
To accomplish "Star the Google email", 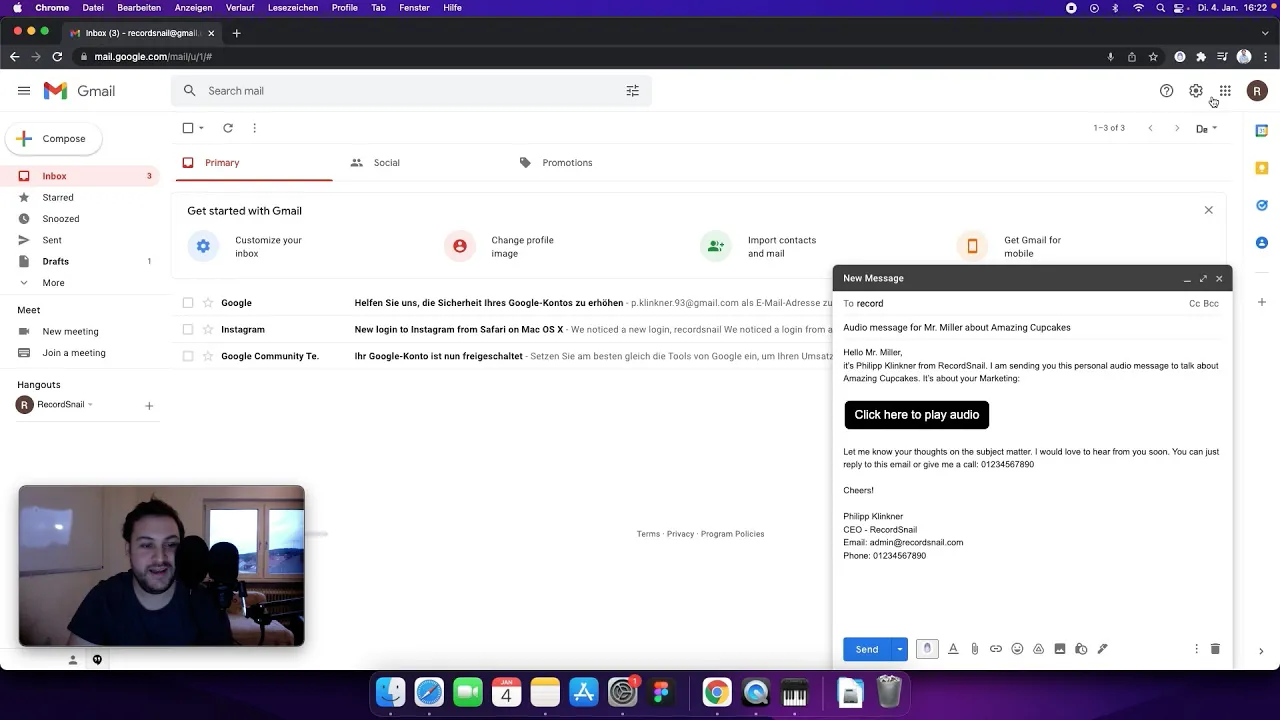I will click(208, 303).
